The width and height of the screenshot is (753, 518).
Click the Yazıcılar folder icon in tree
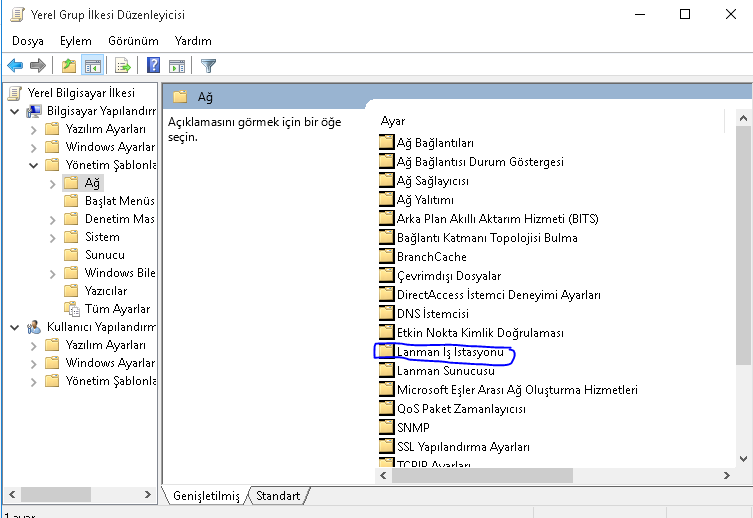(x=71, y=291)
